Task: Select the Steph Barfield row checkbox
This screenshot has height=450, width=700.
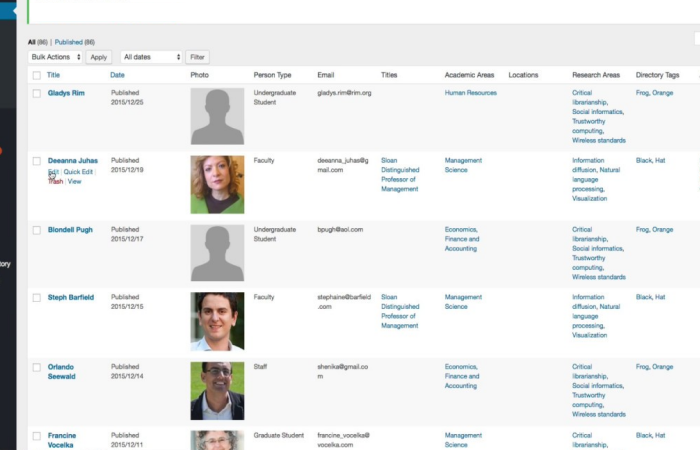Action: (37, 298)
